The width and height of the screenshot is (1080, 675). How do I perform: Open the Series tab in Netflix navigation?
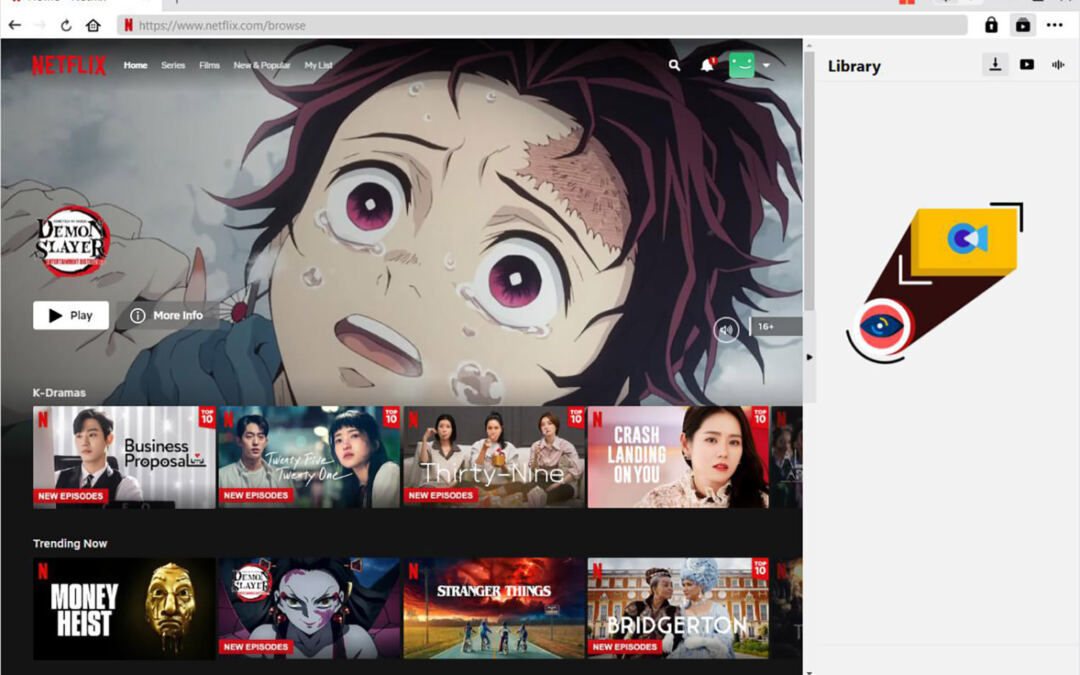(x=173, y=66)
